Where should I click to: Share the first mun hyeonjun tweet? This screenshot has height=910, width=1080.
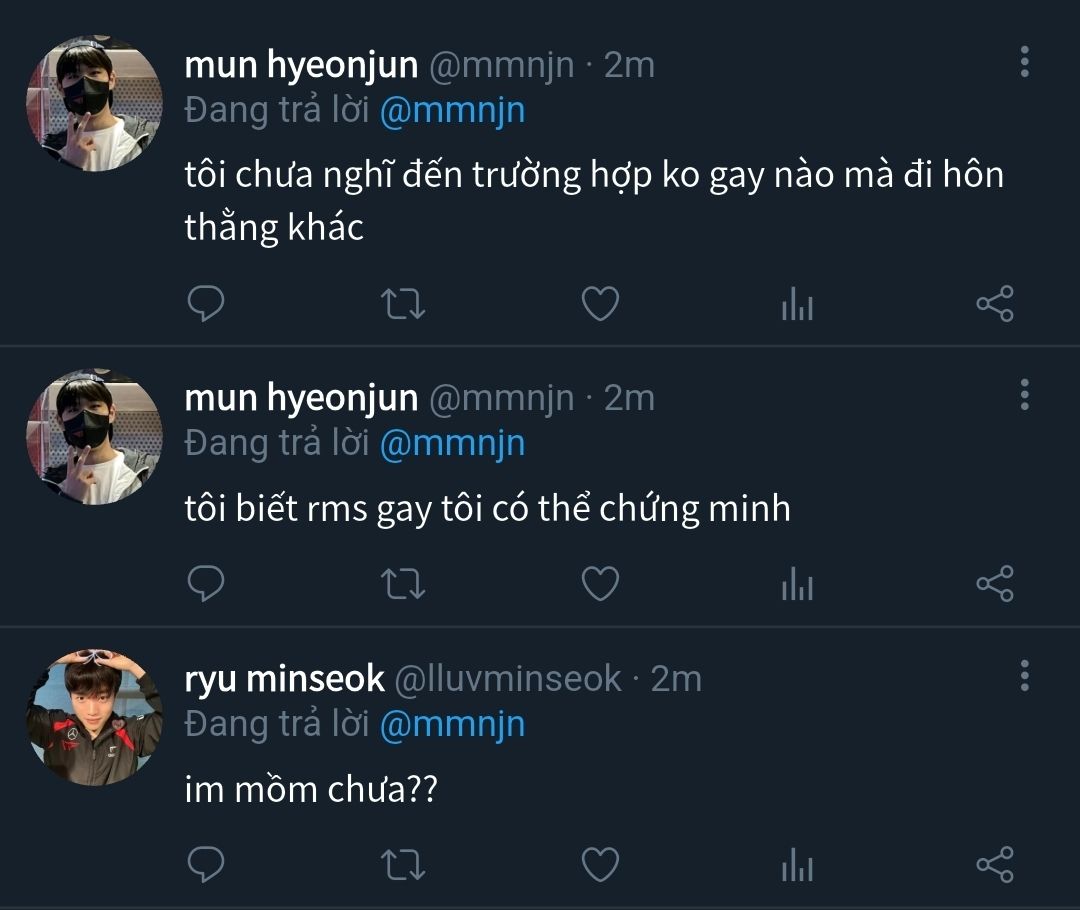(x=995, y=304)
